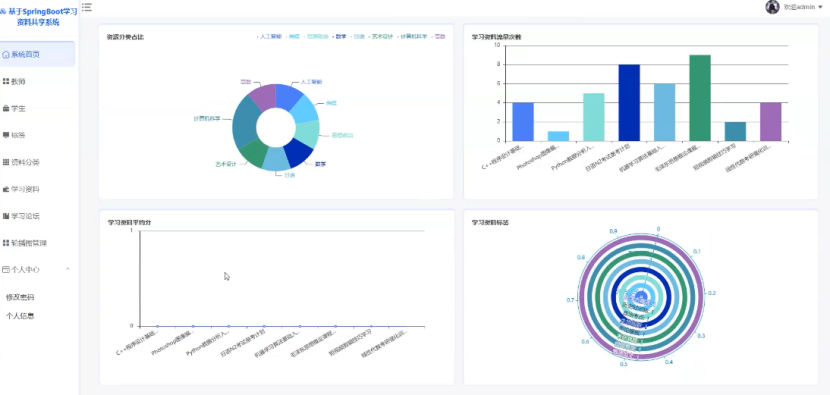Screen dimensions: 830x395
Task: Open the 学习资料 menu item
Action: tap(37, 189)
